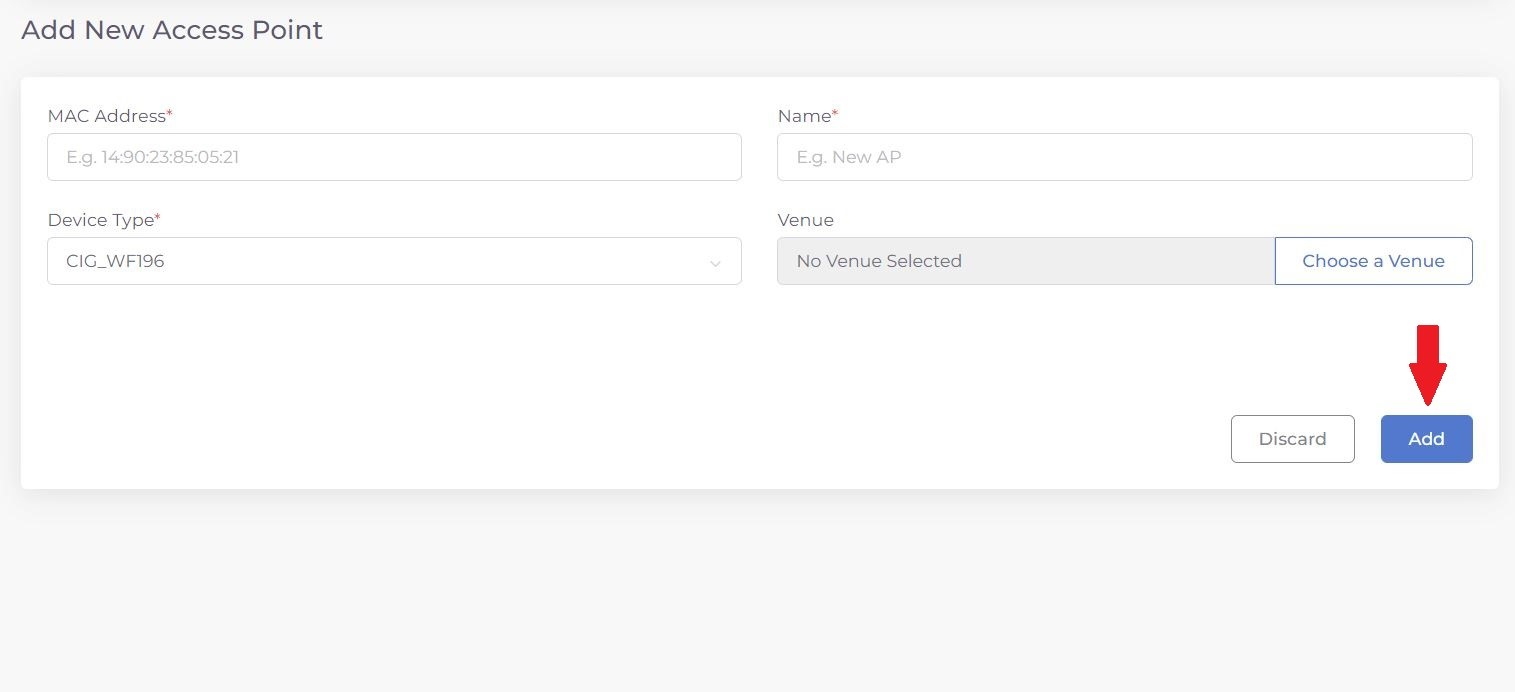Click the MAC Address label text
This screenshot has width=1515, height=692.
pos(106,116)
